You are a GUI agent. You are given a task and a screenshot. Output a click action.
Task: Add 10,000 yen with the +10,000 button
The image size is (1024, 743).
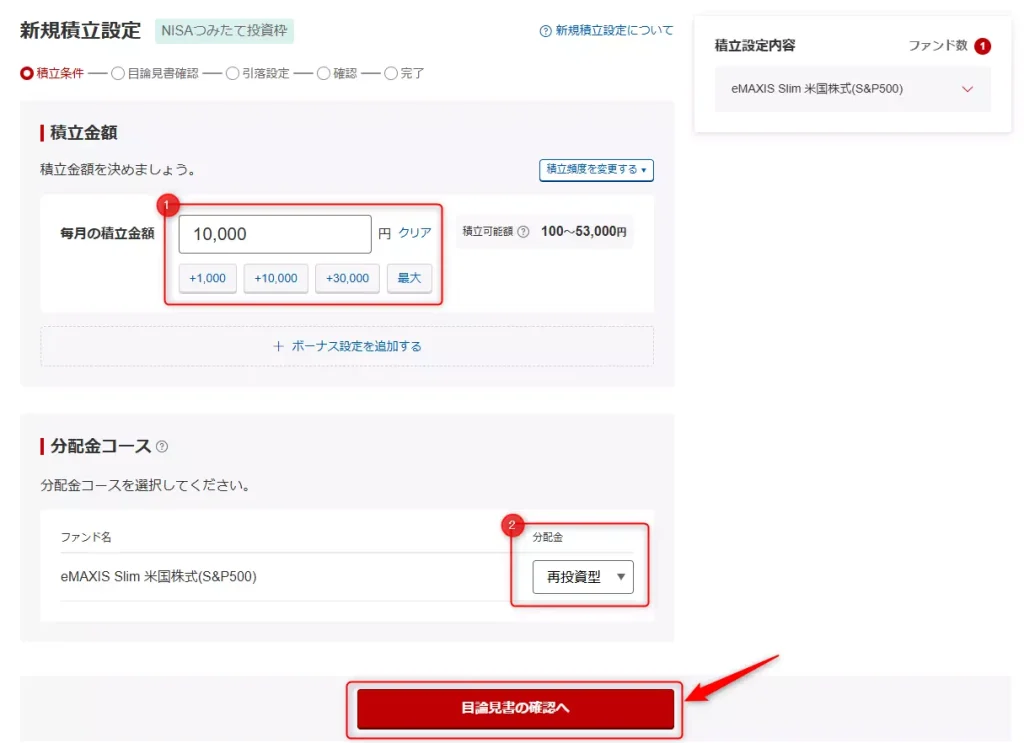point(276,279)
